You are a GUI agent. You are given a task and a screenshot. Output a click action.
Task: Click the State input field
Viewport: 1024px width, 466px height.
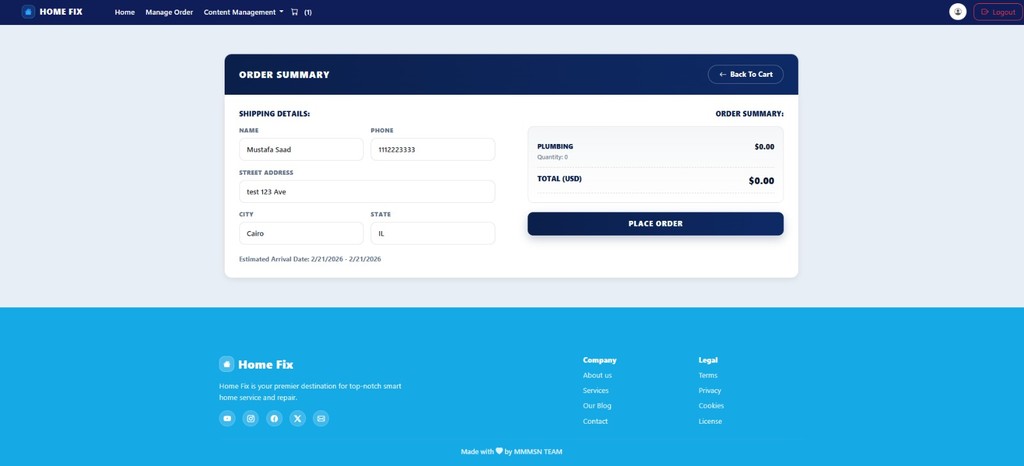coord(432,234)
